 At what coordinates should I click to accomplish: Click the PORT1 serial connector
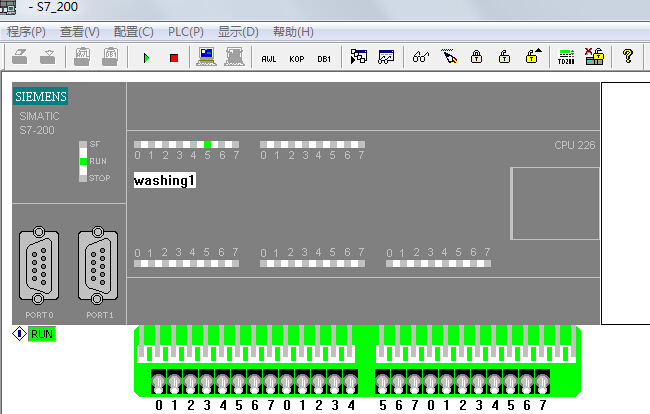pyautogui.click(x=98, y=265)
